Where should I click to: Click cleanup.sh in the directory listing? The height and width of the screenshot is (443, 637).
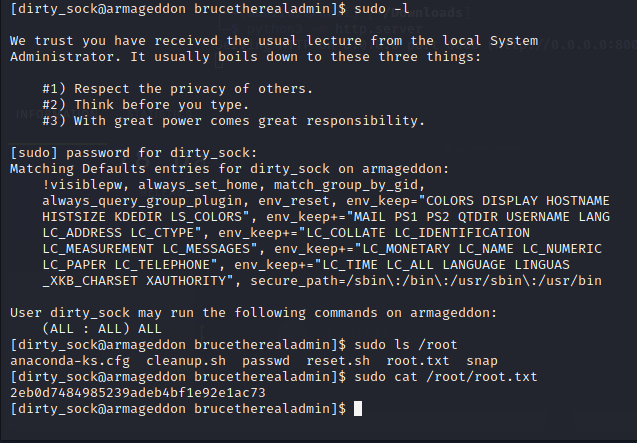186,361
